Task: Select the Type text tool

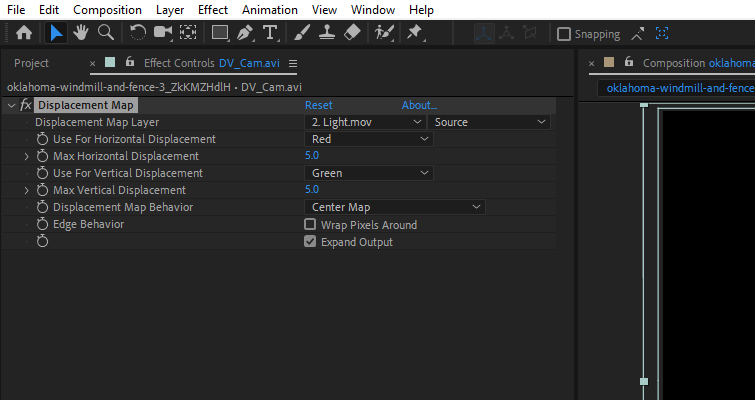Action: [270, 33]
